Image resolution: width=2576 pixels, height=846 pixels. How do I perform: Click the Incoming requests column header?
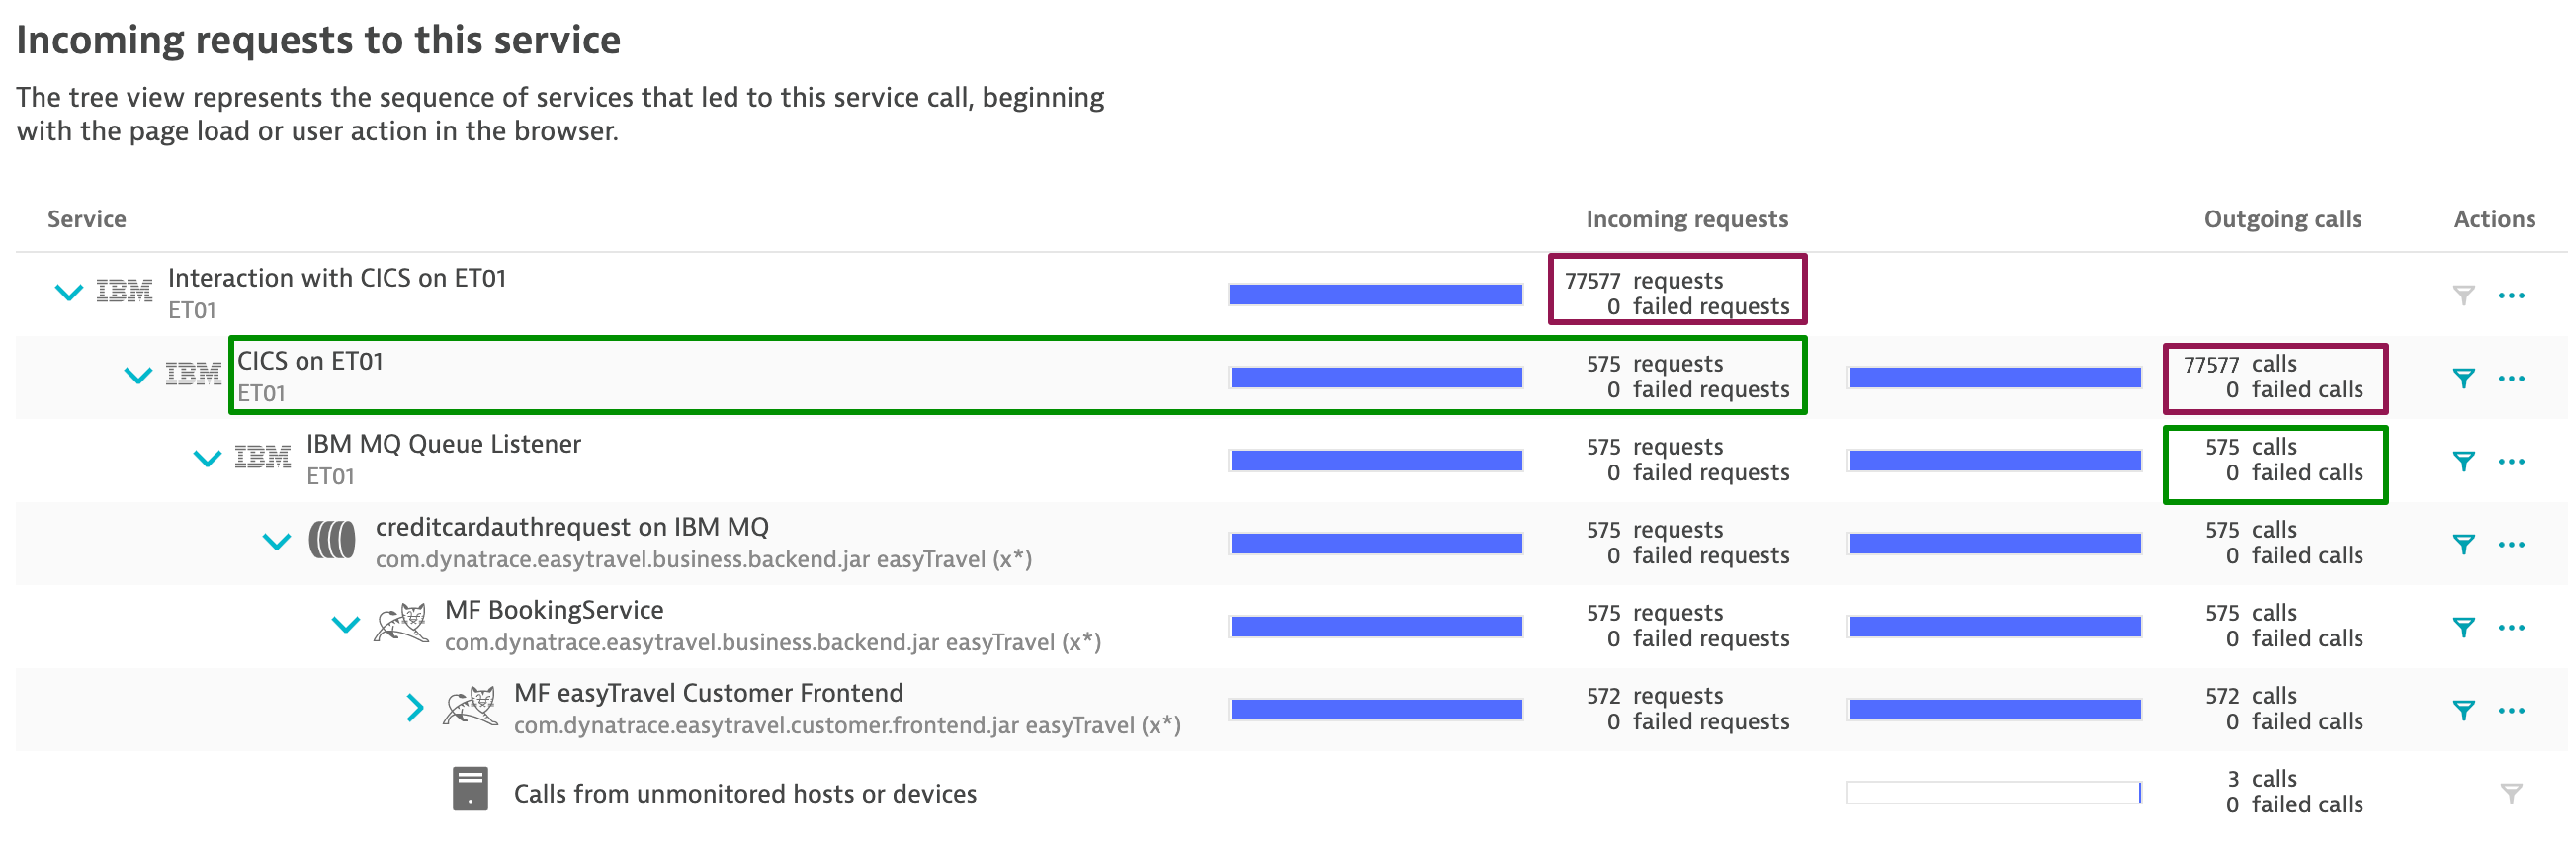[1686, 220]
